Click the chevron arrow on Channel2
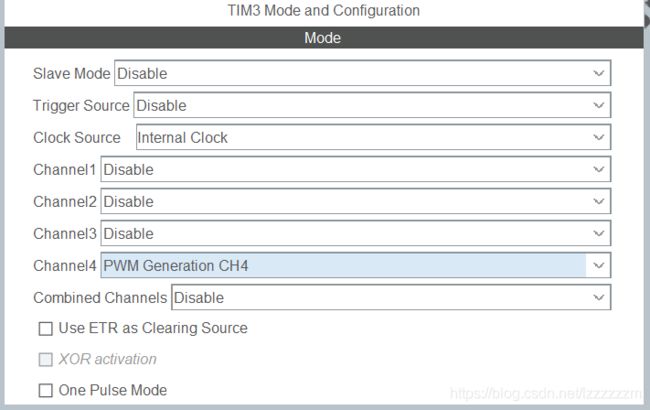 tap(598, 202)
